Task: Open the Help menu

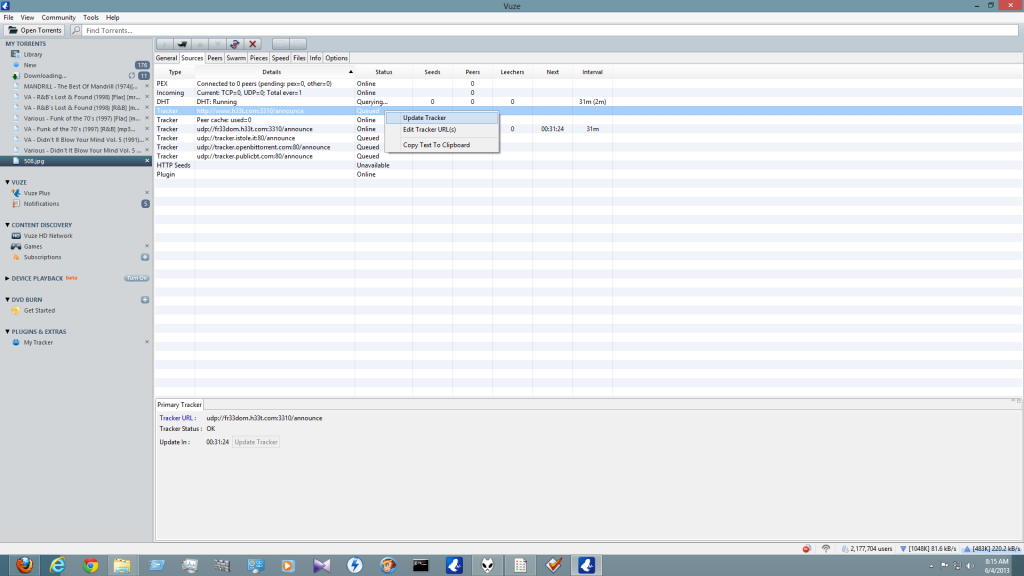Action: tap(112, 18)
